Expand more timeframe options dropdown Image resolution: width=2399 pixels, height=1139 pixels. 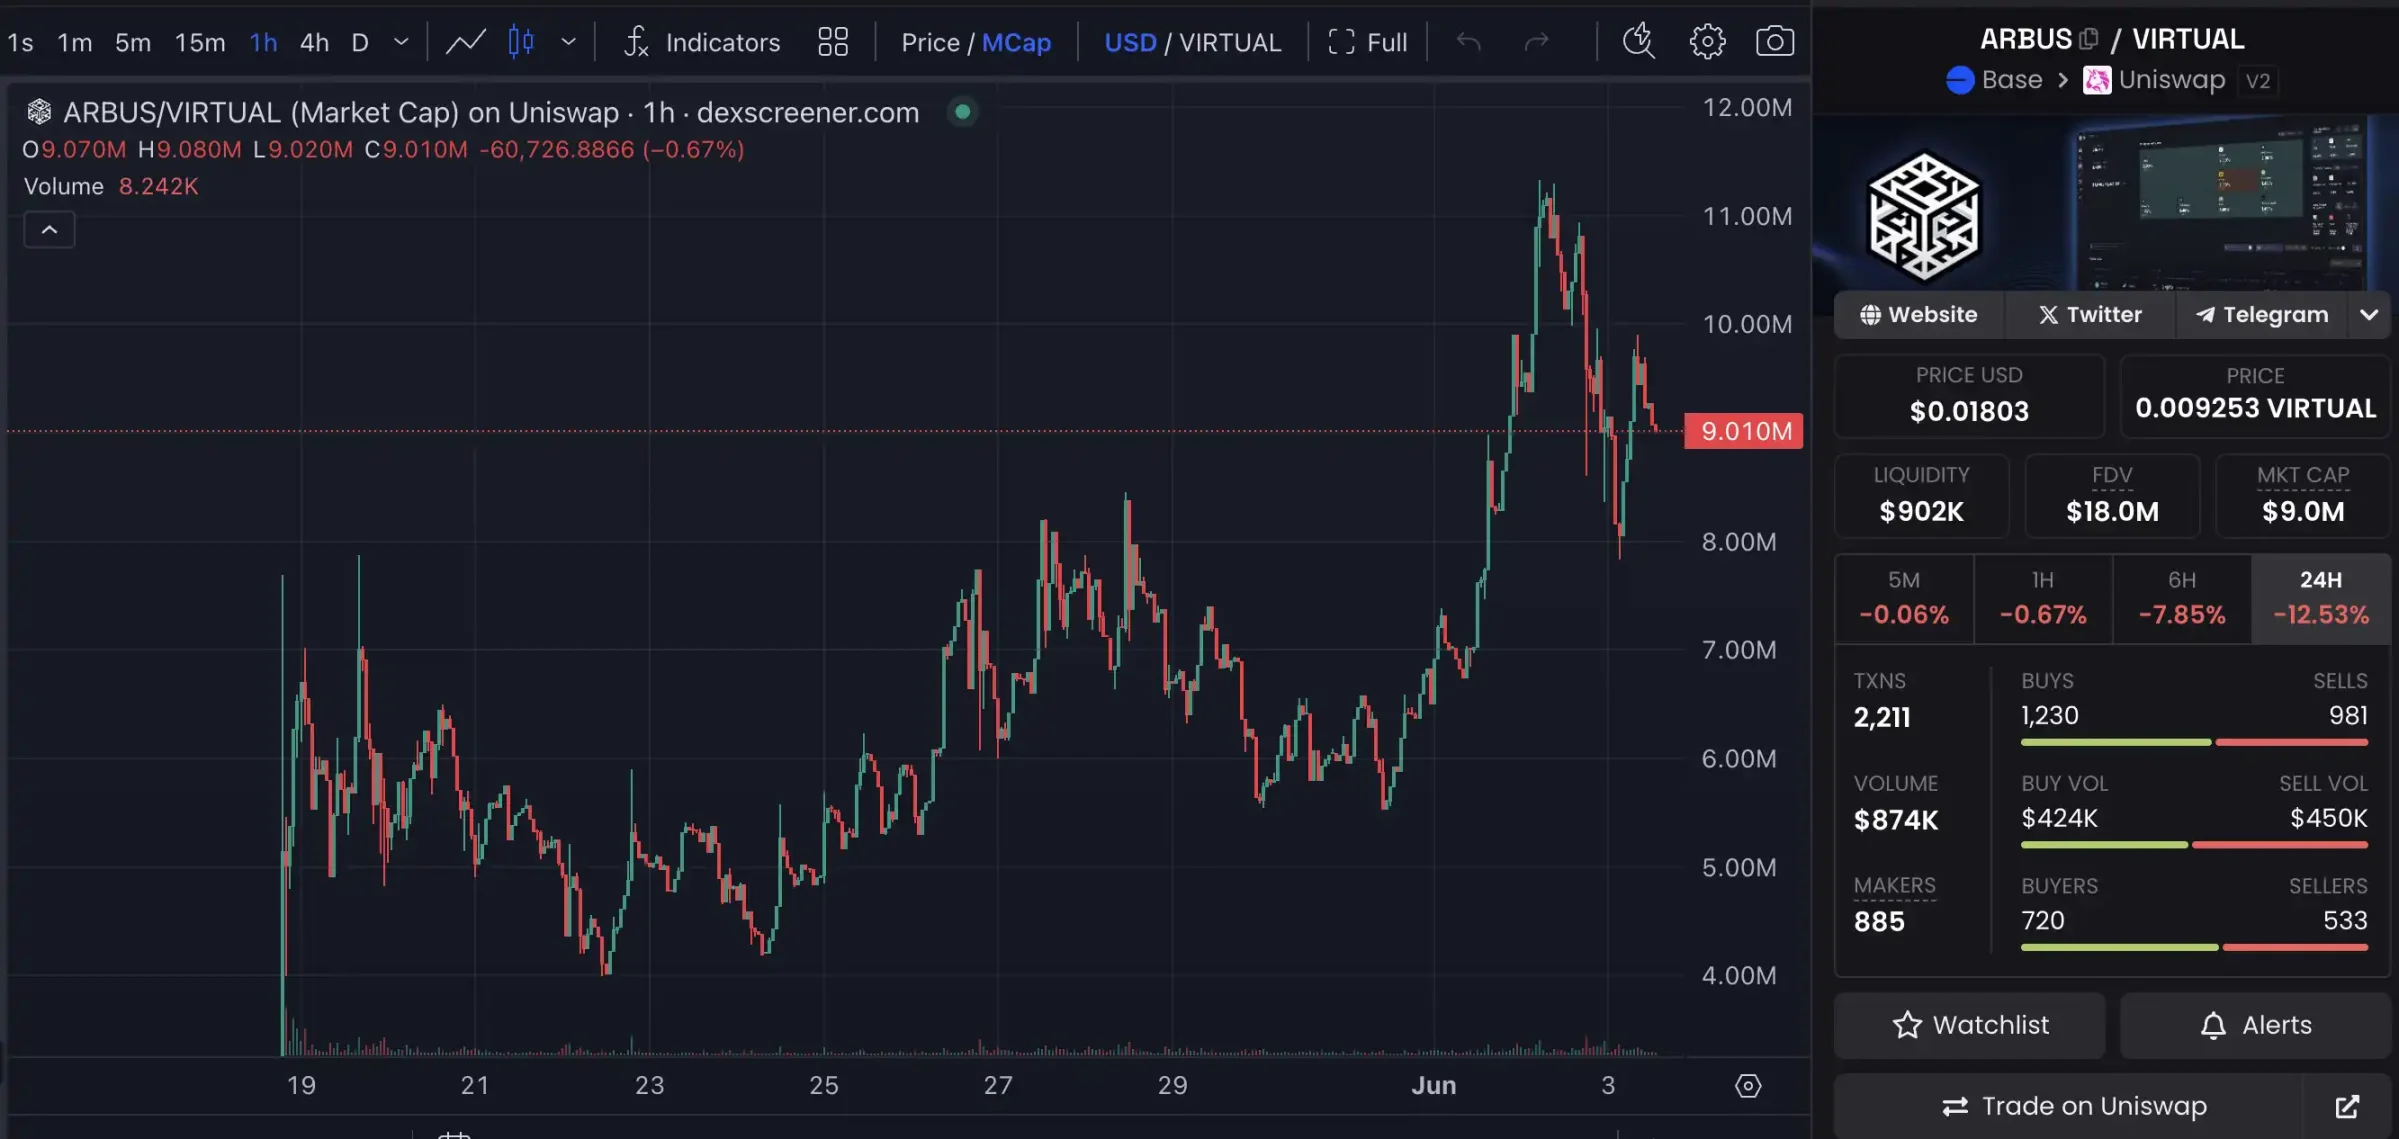click(401, 42)
